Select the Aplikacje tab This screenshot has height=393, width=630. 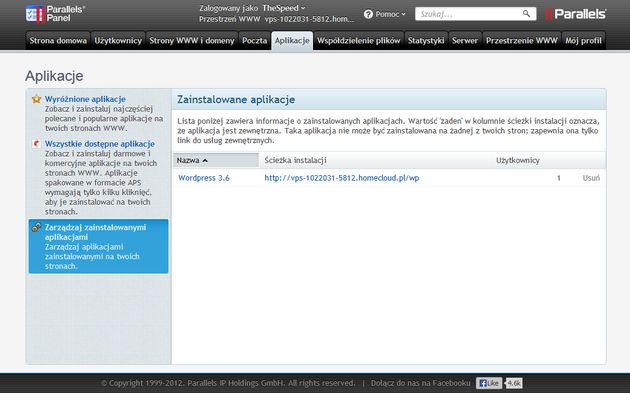[292, 41]
